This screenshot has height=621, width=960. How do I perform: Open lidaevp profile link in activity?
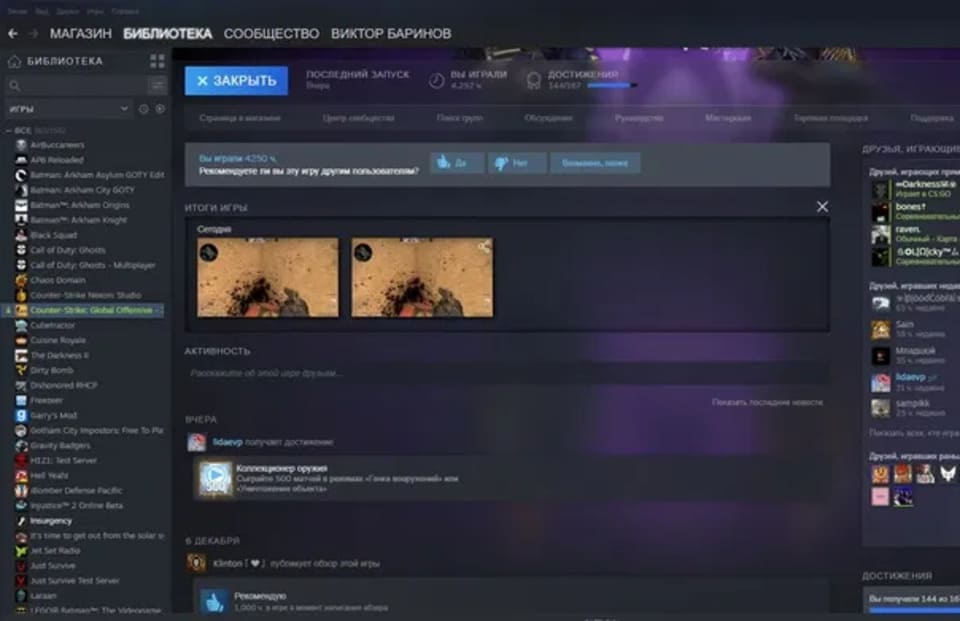228,442
